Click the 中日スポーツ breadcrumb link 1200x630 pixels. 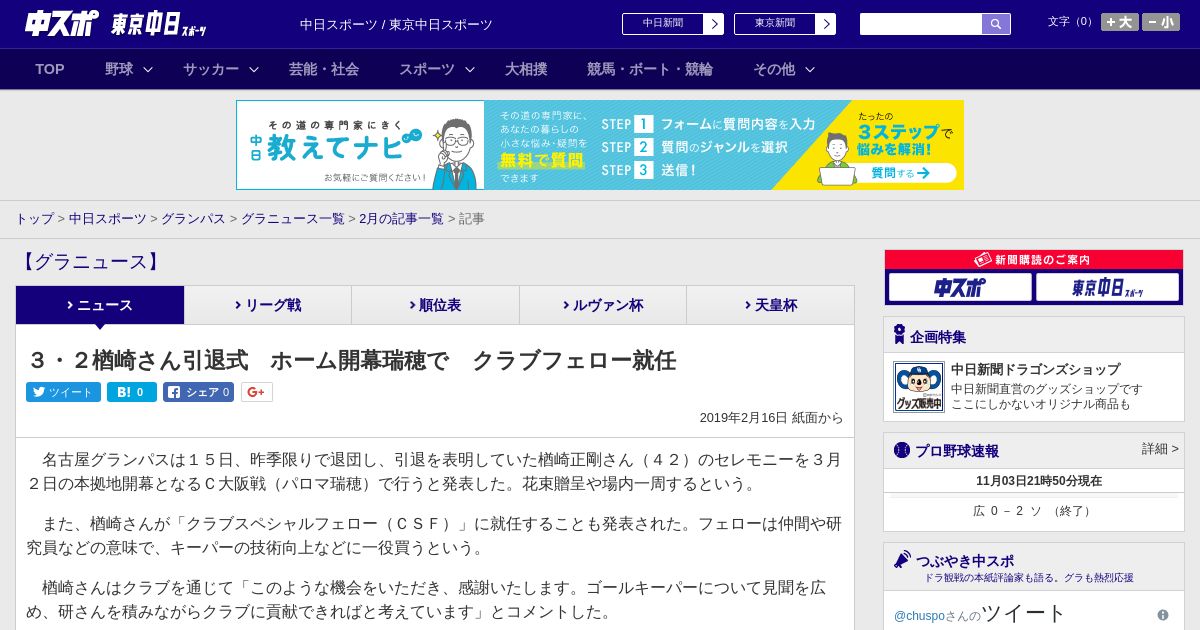click(107, 219)
